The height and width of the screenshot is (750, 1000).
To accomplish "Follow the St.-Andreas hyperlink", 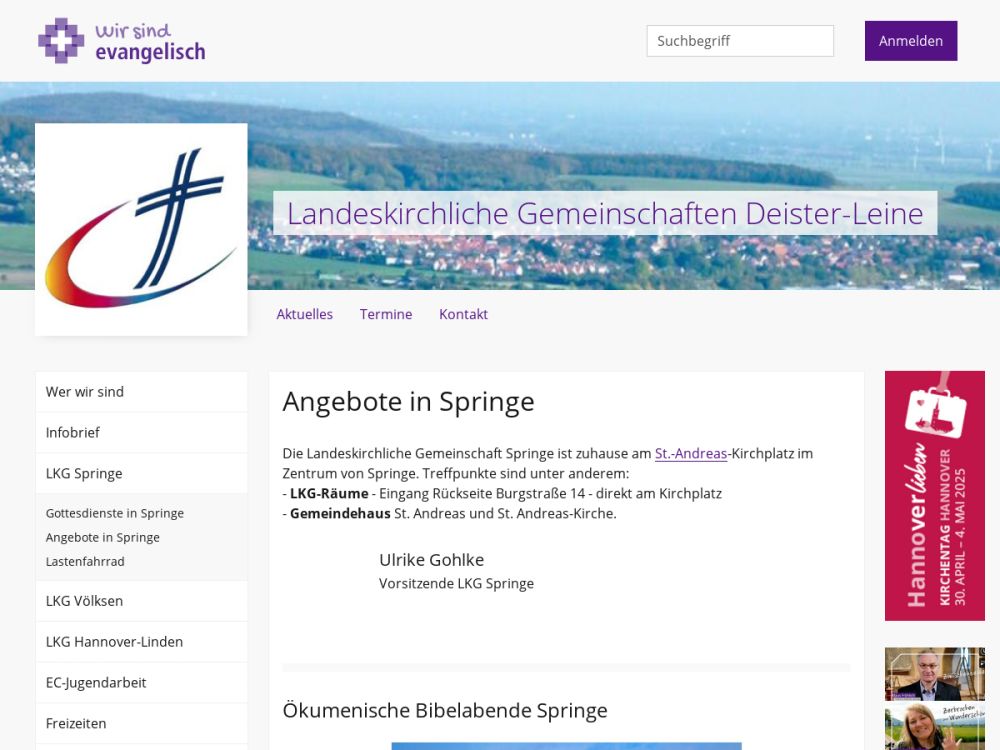I will 691,453.
